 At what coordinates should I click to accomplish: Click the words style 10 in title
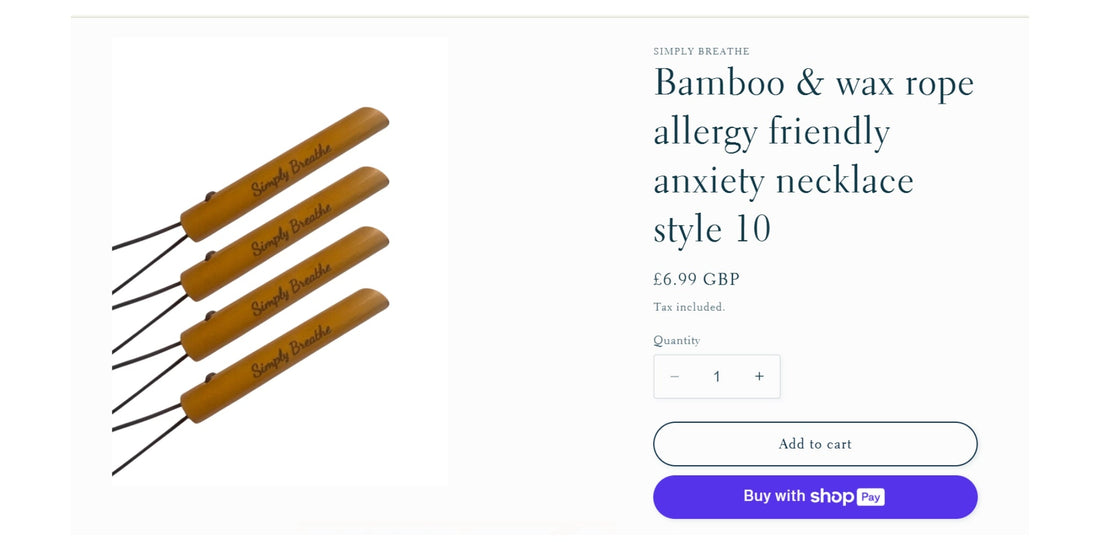pyautogui.click(x=712, y=229)
